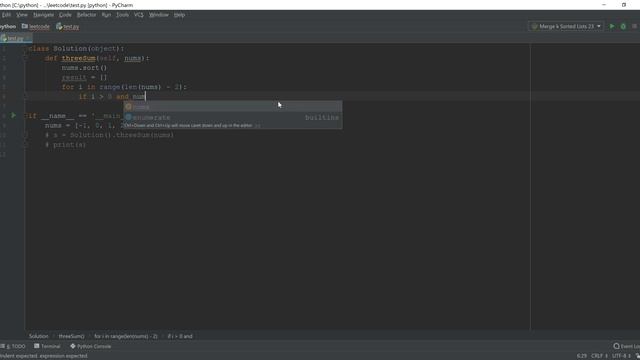Click the for-loop breadcrumb at editor bottom

[126, 336]
